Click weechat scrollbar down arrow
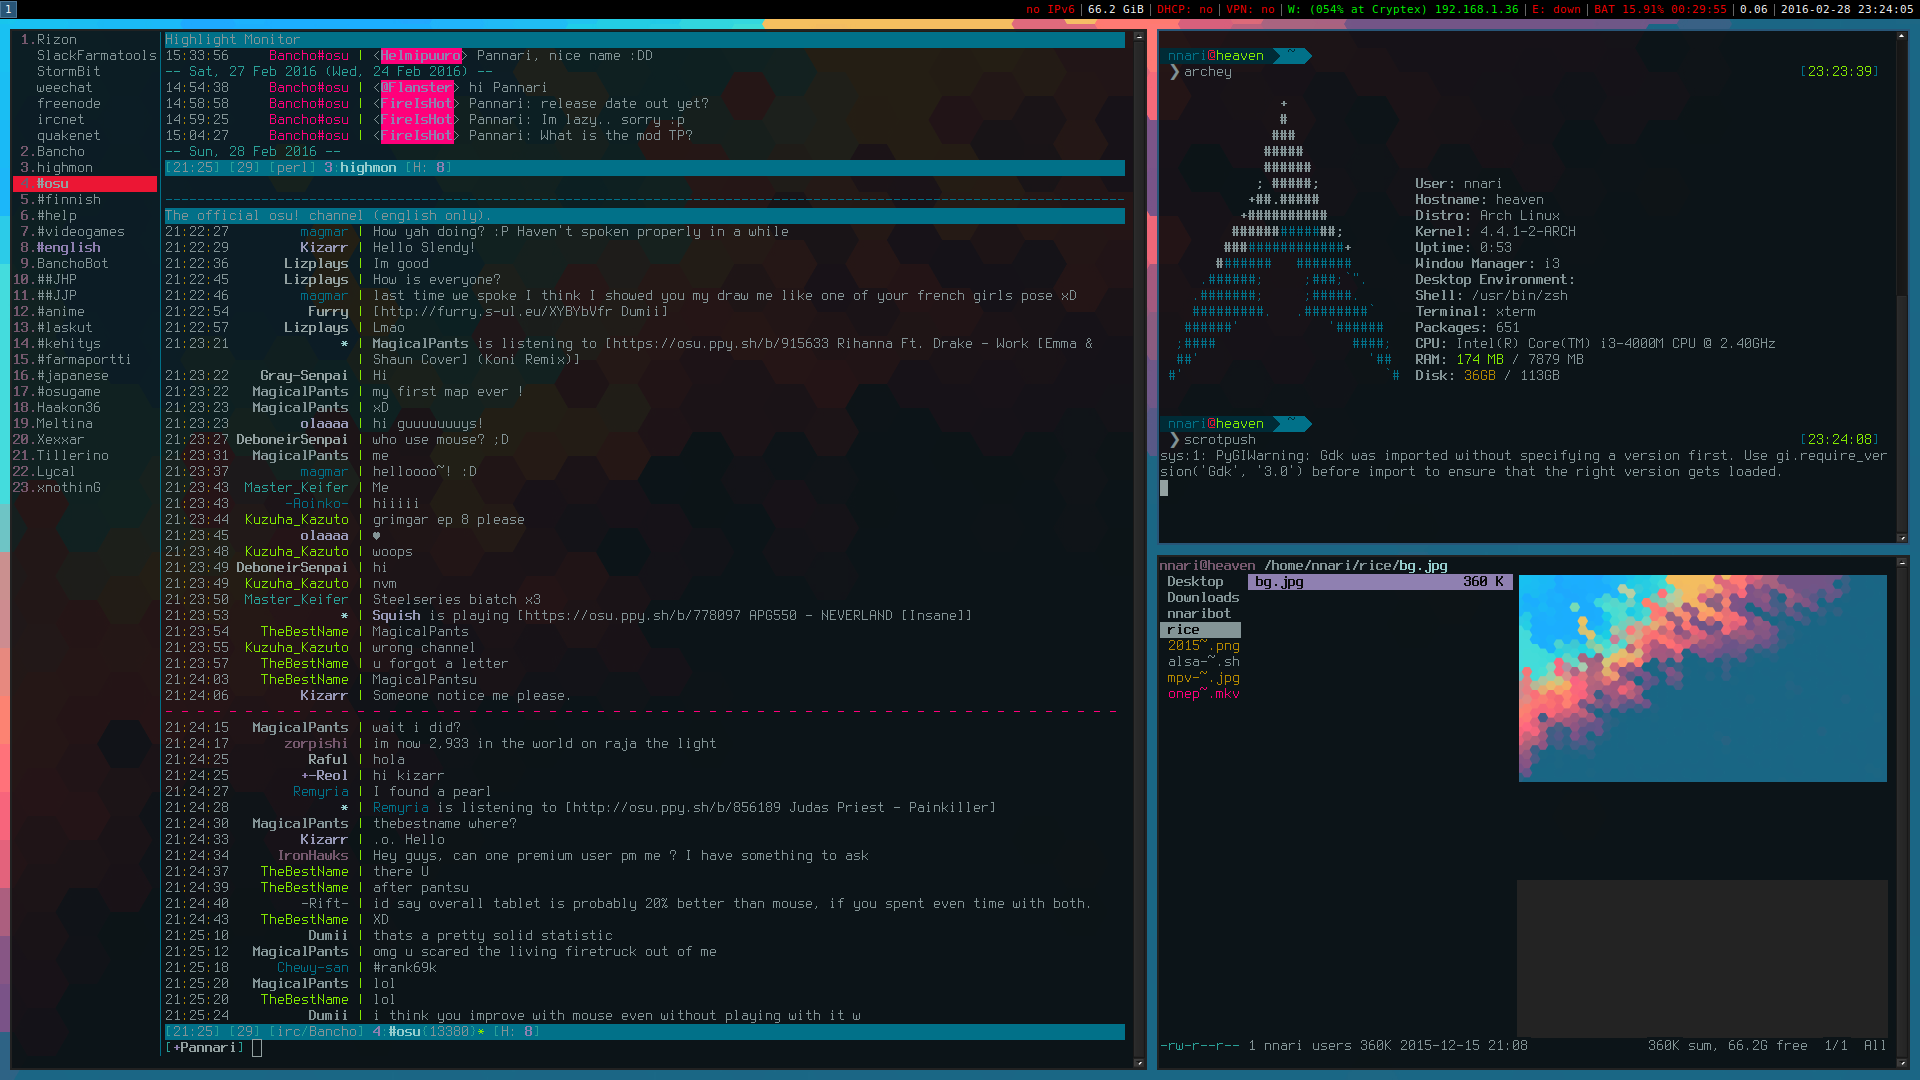1920x1080 pixels. coord(1139,1063)
